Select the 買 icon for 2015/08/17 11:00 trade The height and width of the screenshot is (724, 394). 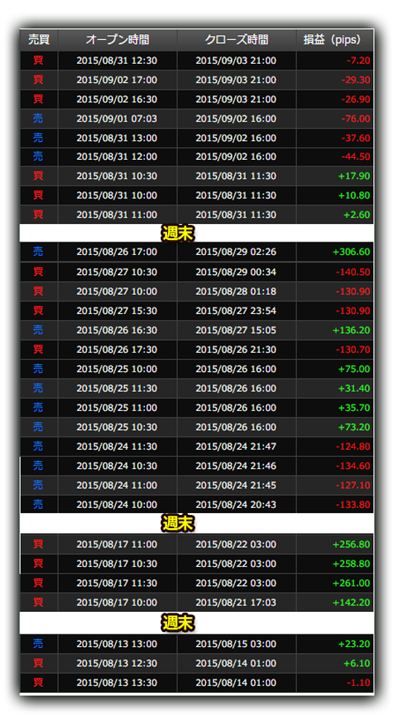38,544
